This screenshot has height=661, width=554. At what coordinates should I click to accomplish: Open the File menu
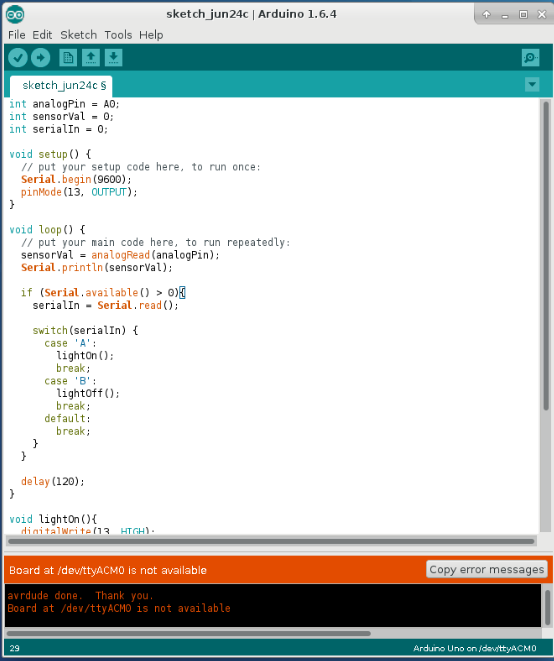17,35
